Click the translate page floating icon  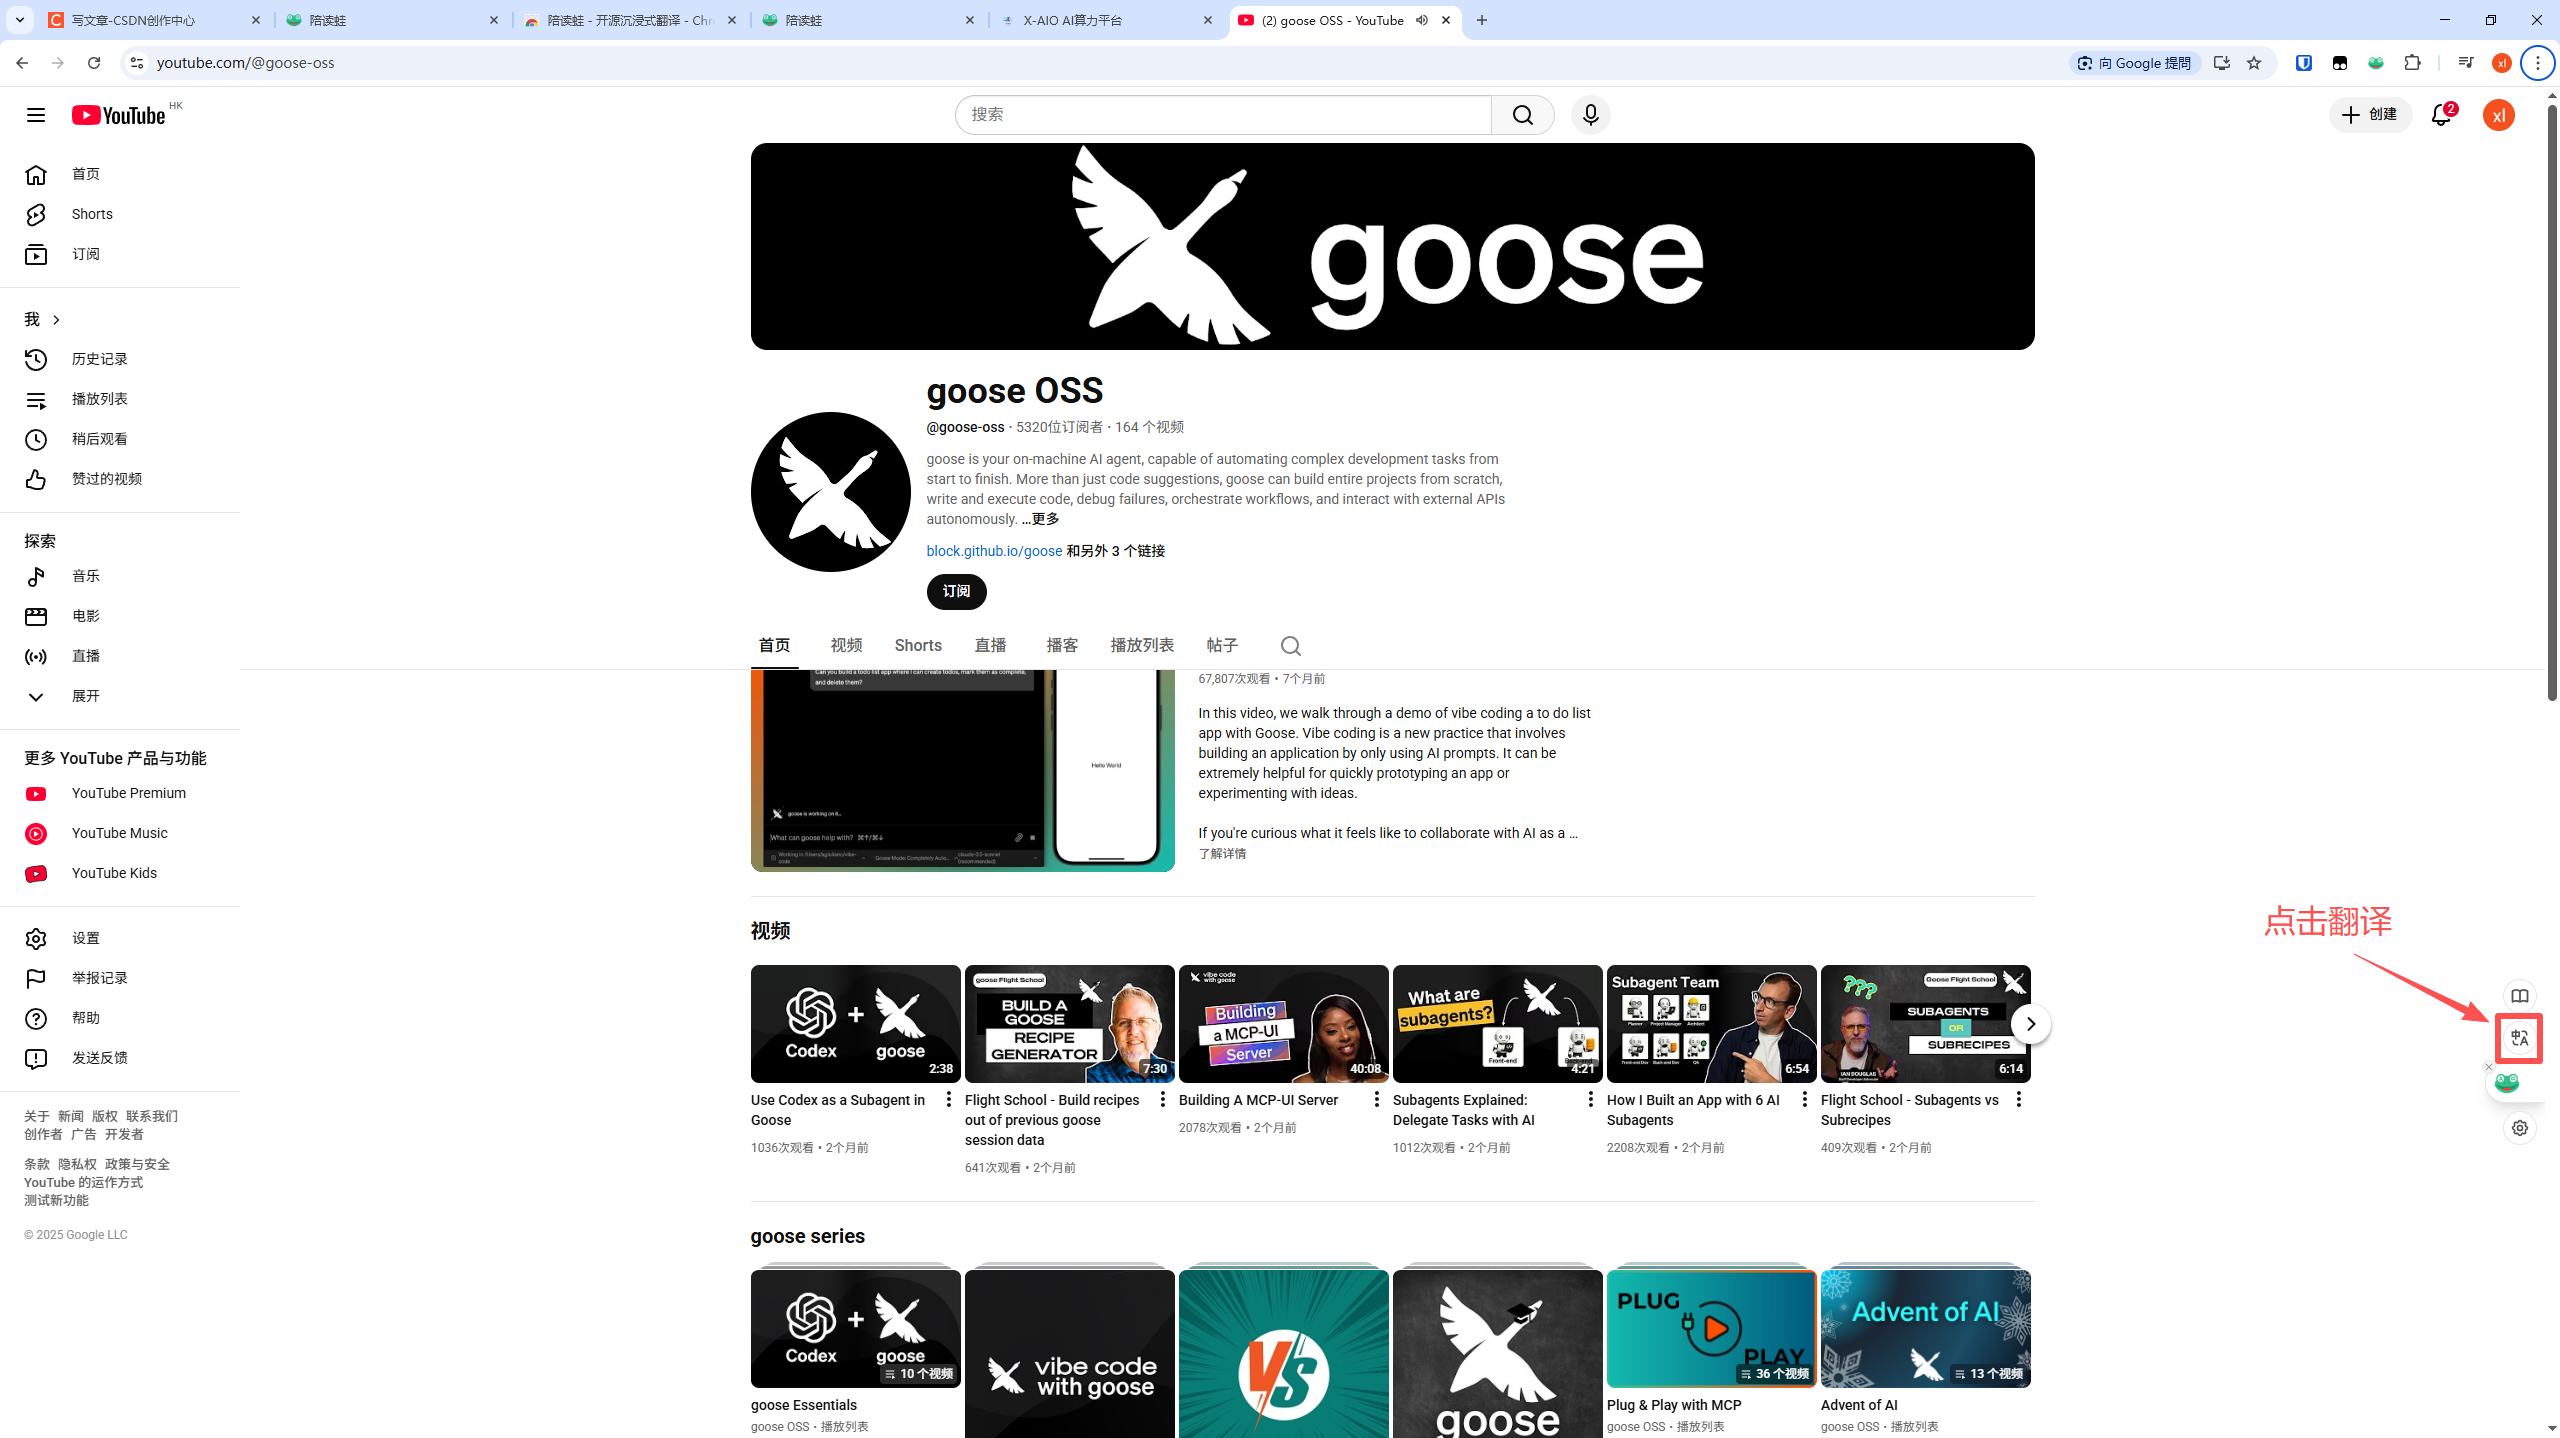coord(2519,1038)
